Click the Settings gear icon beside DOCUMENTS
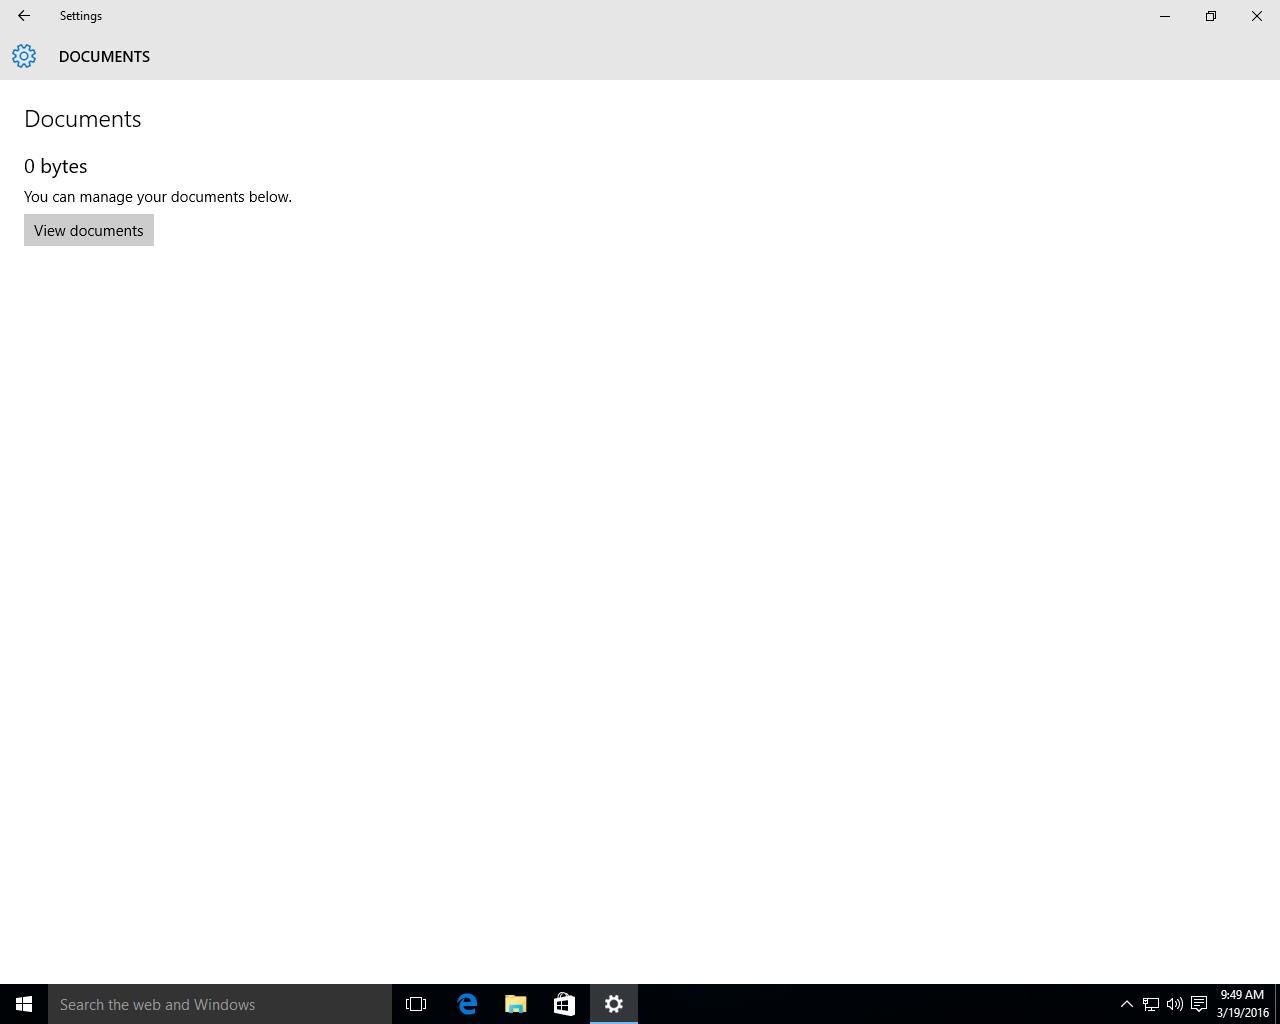1280x1024 pixels. click(24, 56)
